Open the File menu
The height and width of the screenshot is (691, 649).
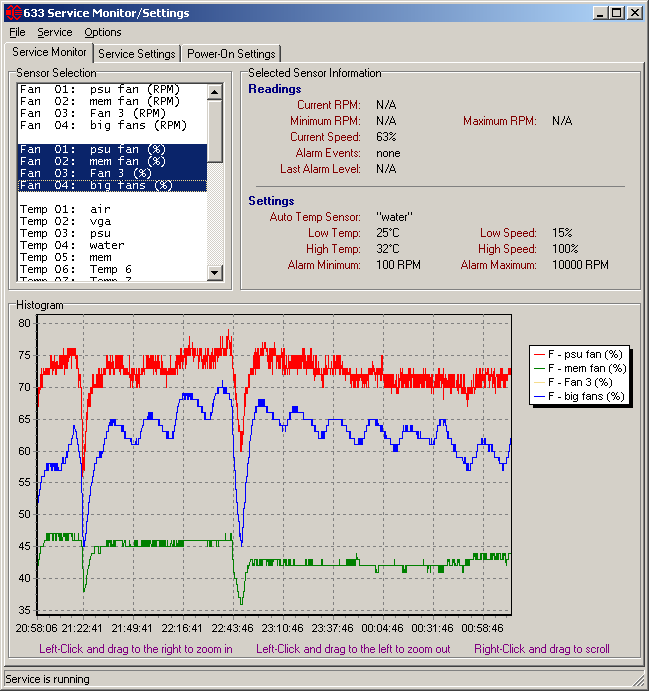pos(17,32)
